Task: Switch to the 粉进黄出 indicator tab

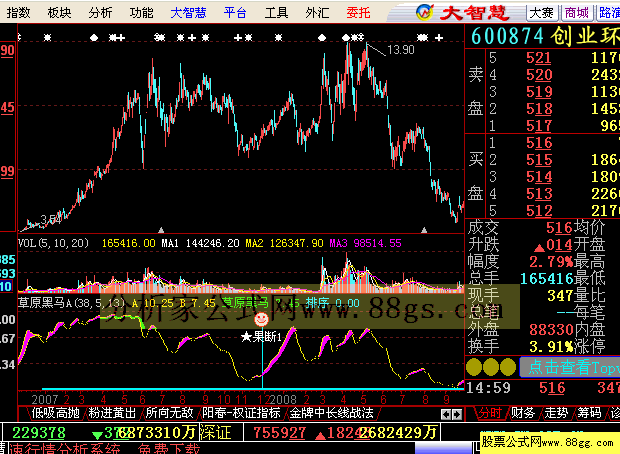Action: [x=112, y=413]
